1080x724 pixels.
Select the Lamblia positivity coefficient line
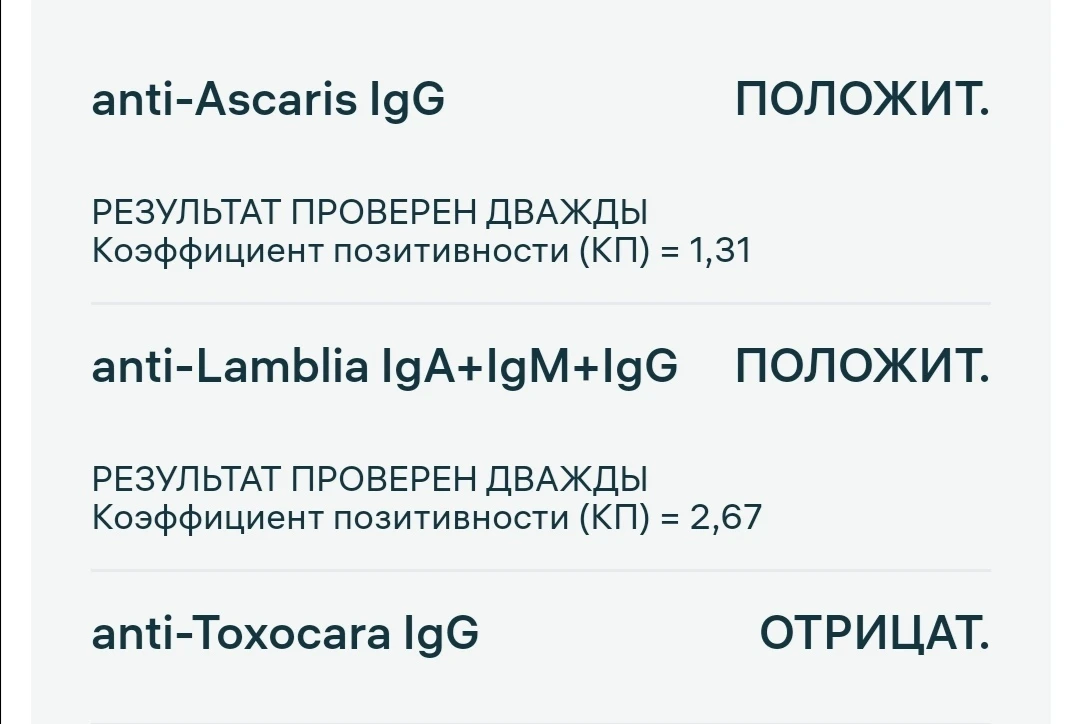[x=427, y=517]
